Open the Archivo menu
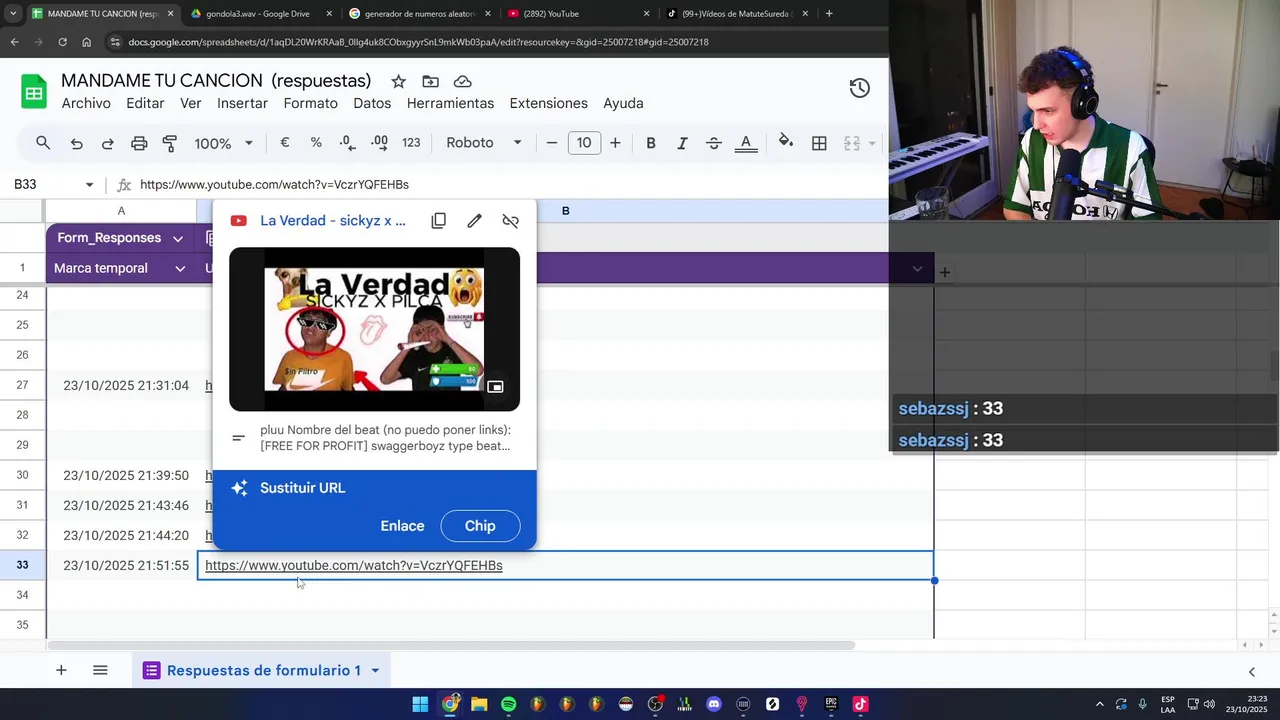1280x720 pixels. [x=86, y=103]
